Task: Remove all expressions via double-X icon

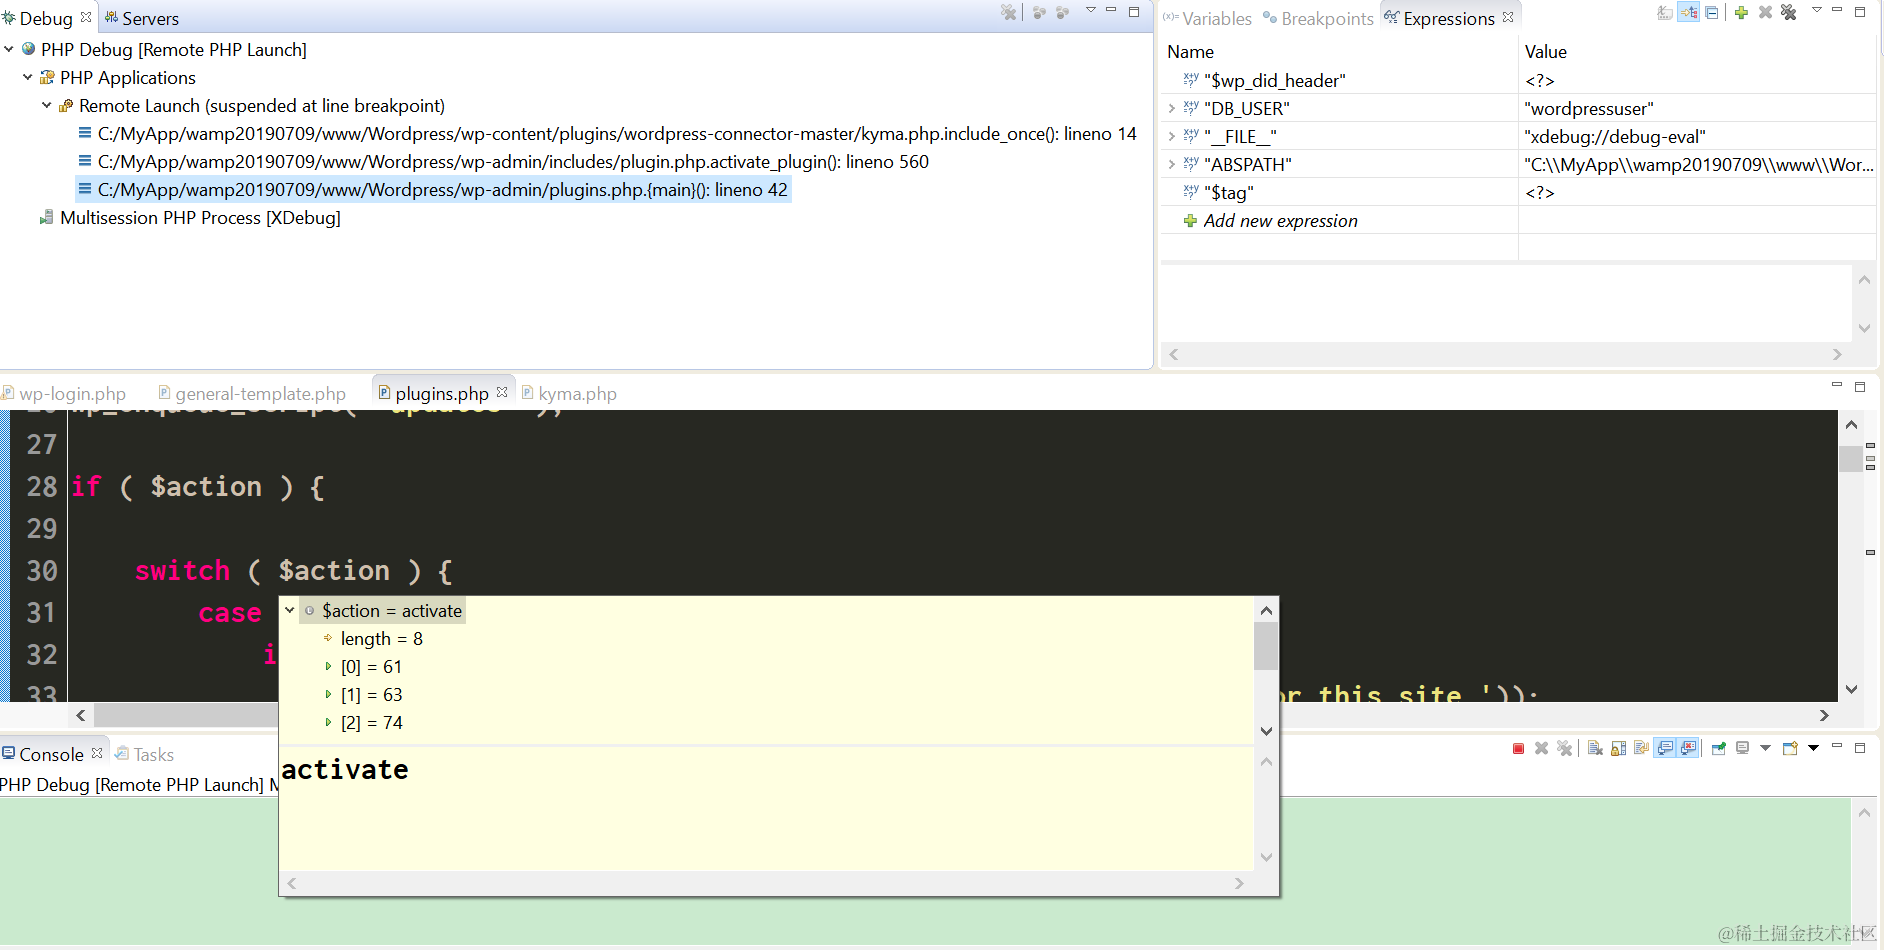Action: tap(1789, 12)
